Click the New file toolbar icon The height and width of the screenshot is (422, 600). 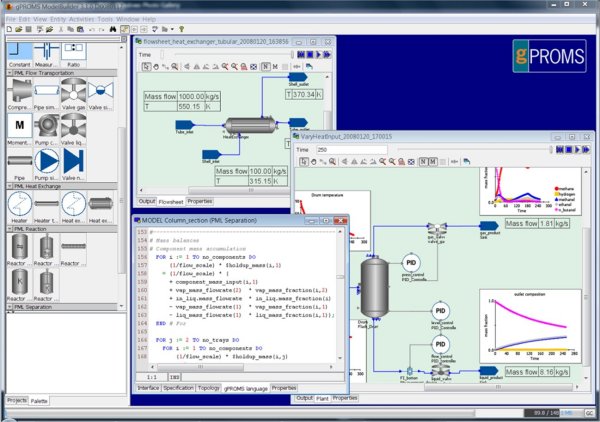(10, 29)
